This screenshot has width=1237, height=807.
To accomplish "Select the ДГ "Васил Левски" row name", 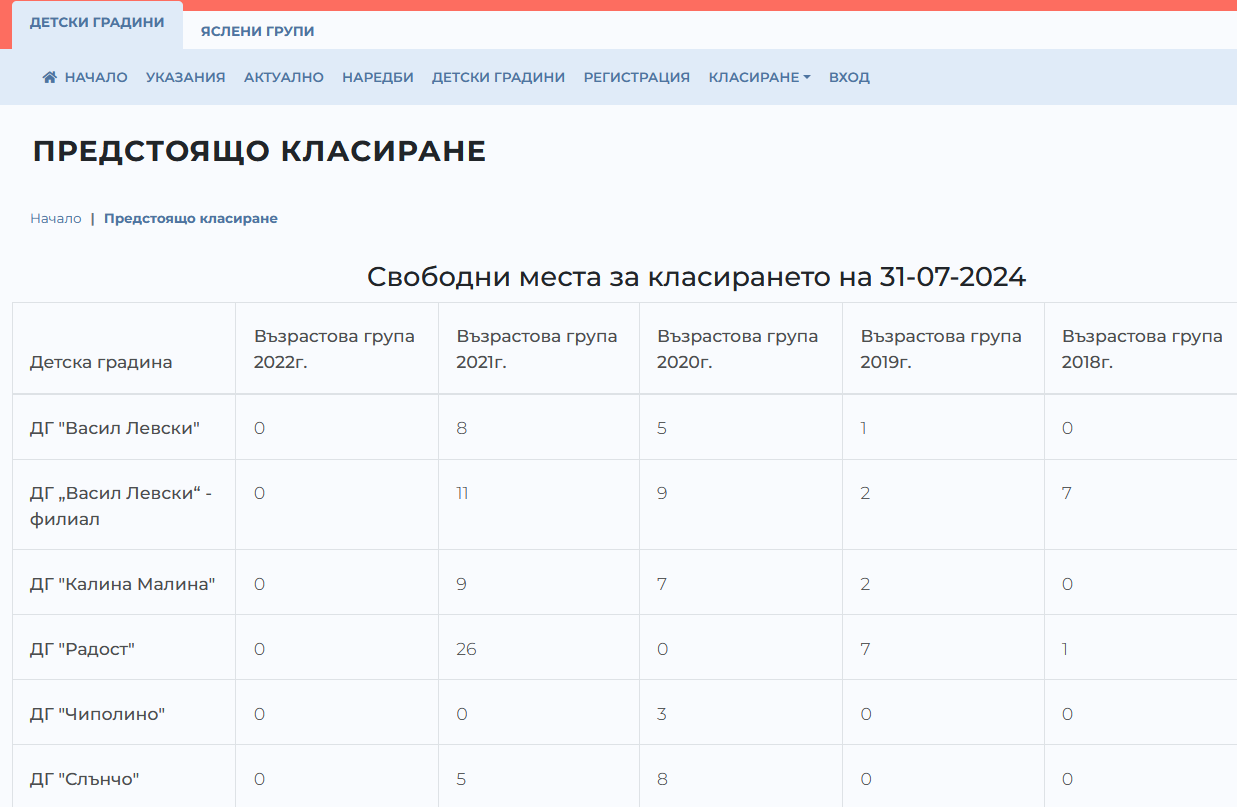I will point(115,428).
